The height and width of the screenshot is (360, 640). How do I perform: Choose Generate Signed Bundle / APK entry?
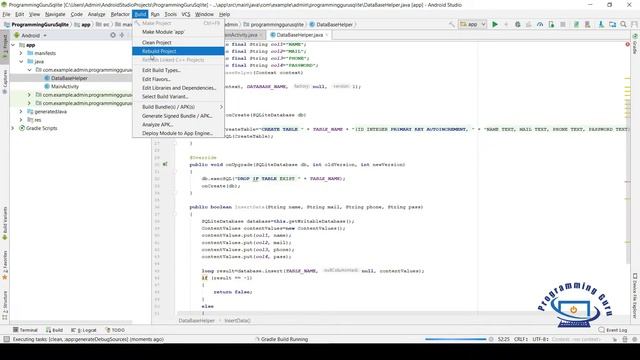click(178, 116)
